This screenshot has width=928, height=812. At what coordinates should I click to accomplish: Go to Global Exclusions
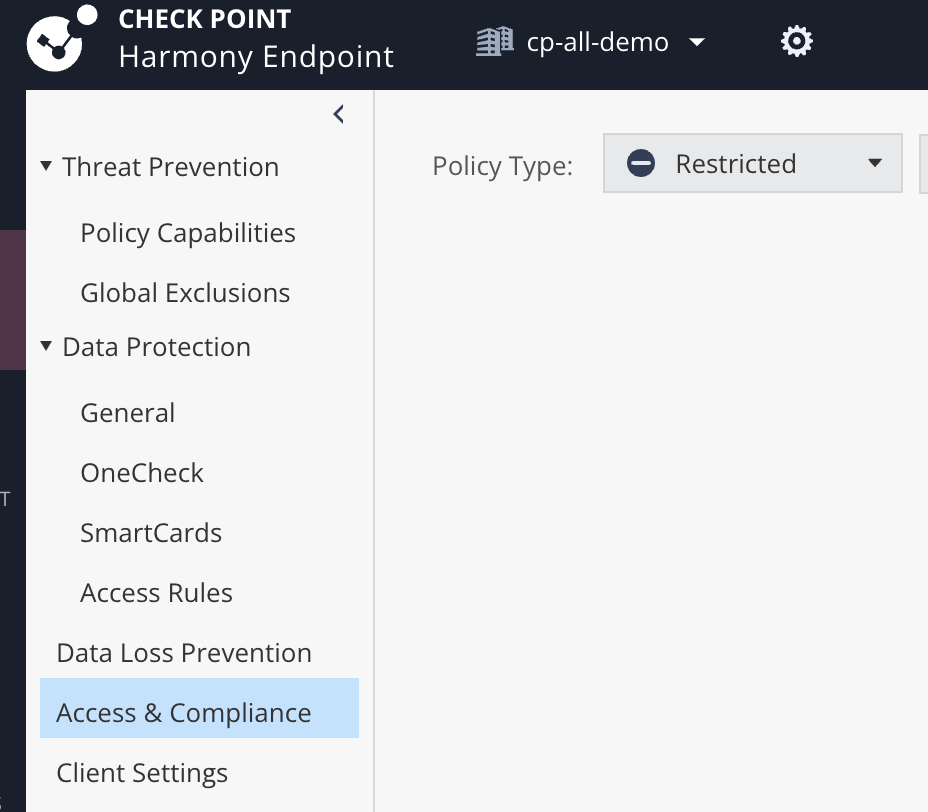point(184,292)
